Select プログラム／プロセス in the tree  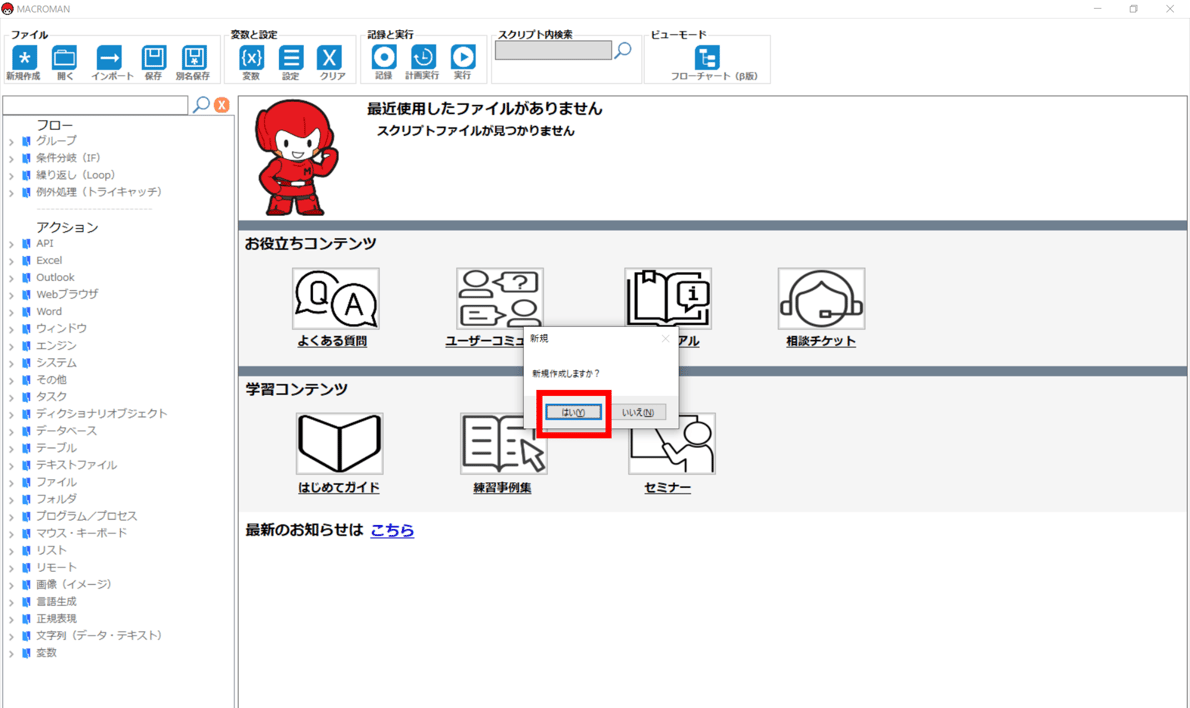[87, 516]
